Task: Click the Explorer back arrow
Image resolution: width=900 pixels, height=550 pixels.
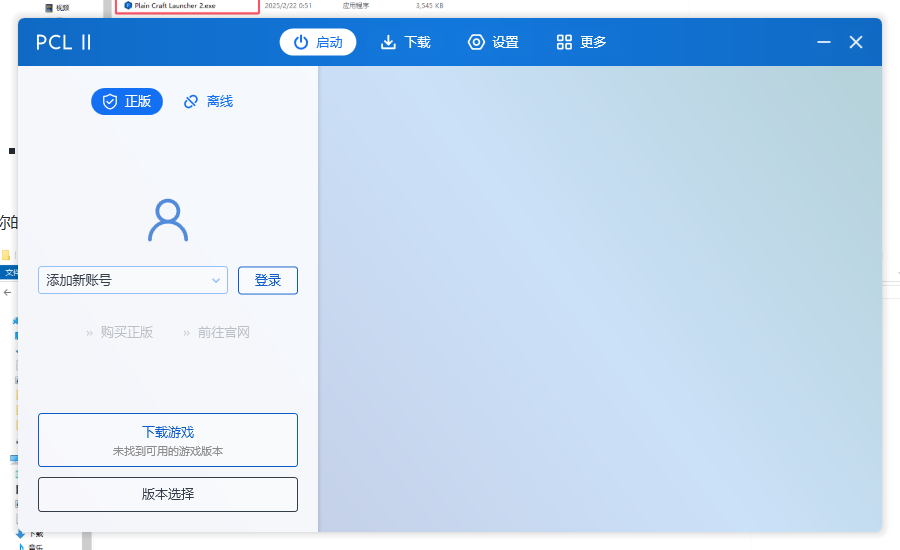Action: 8,292
